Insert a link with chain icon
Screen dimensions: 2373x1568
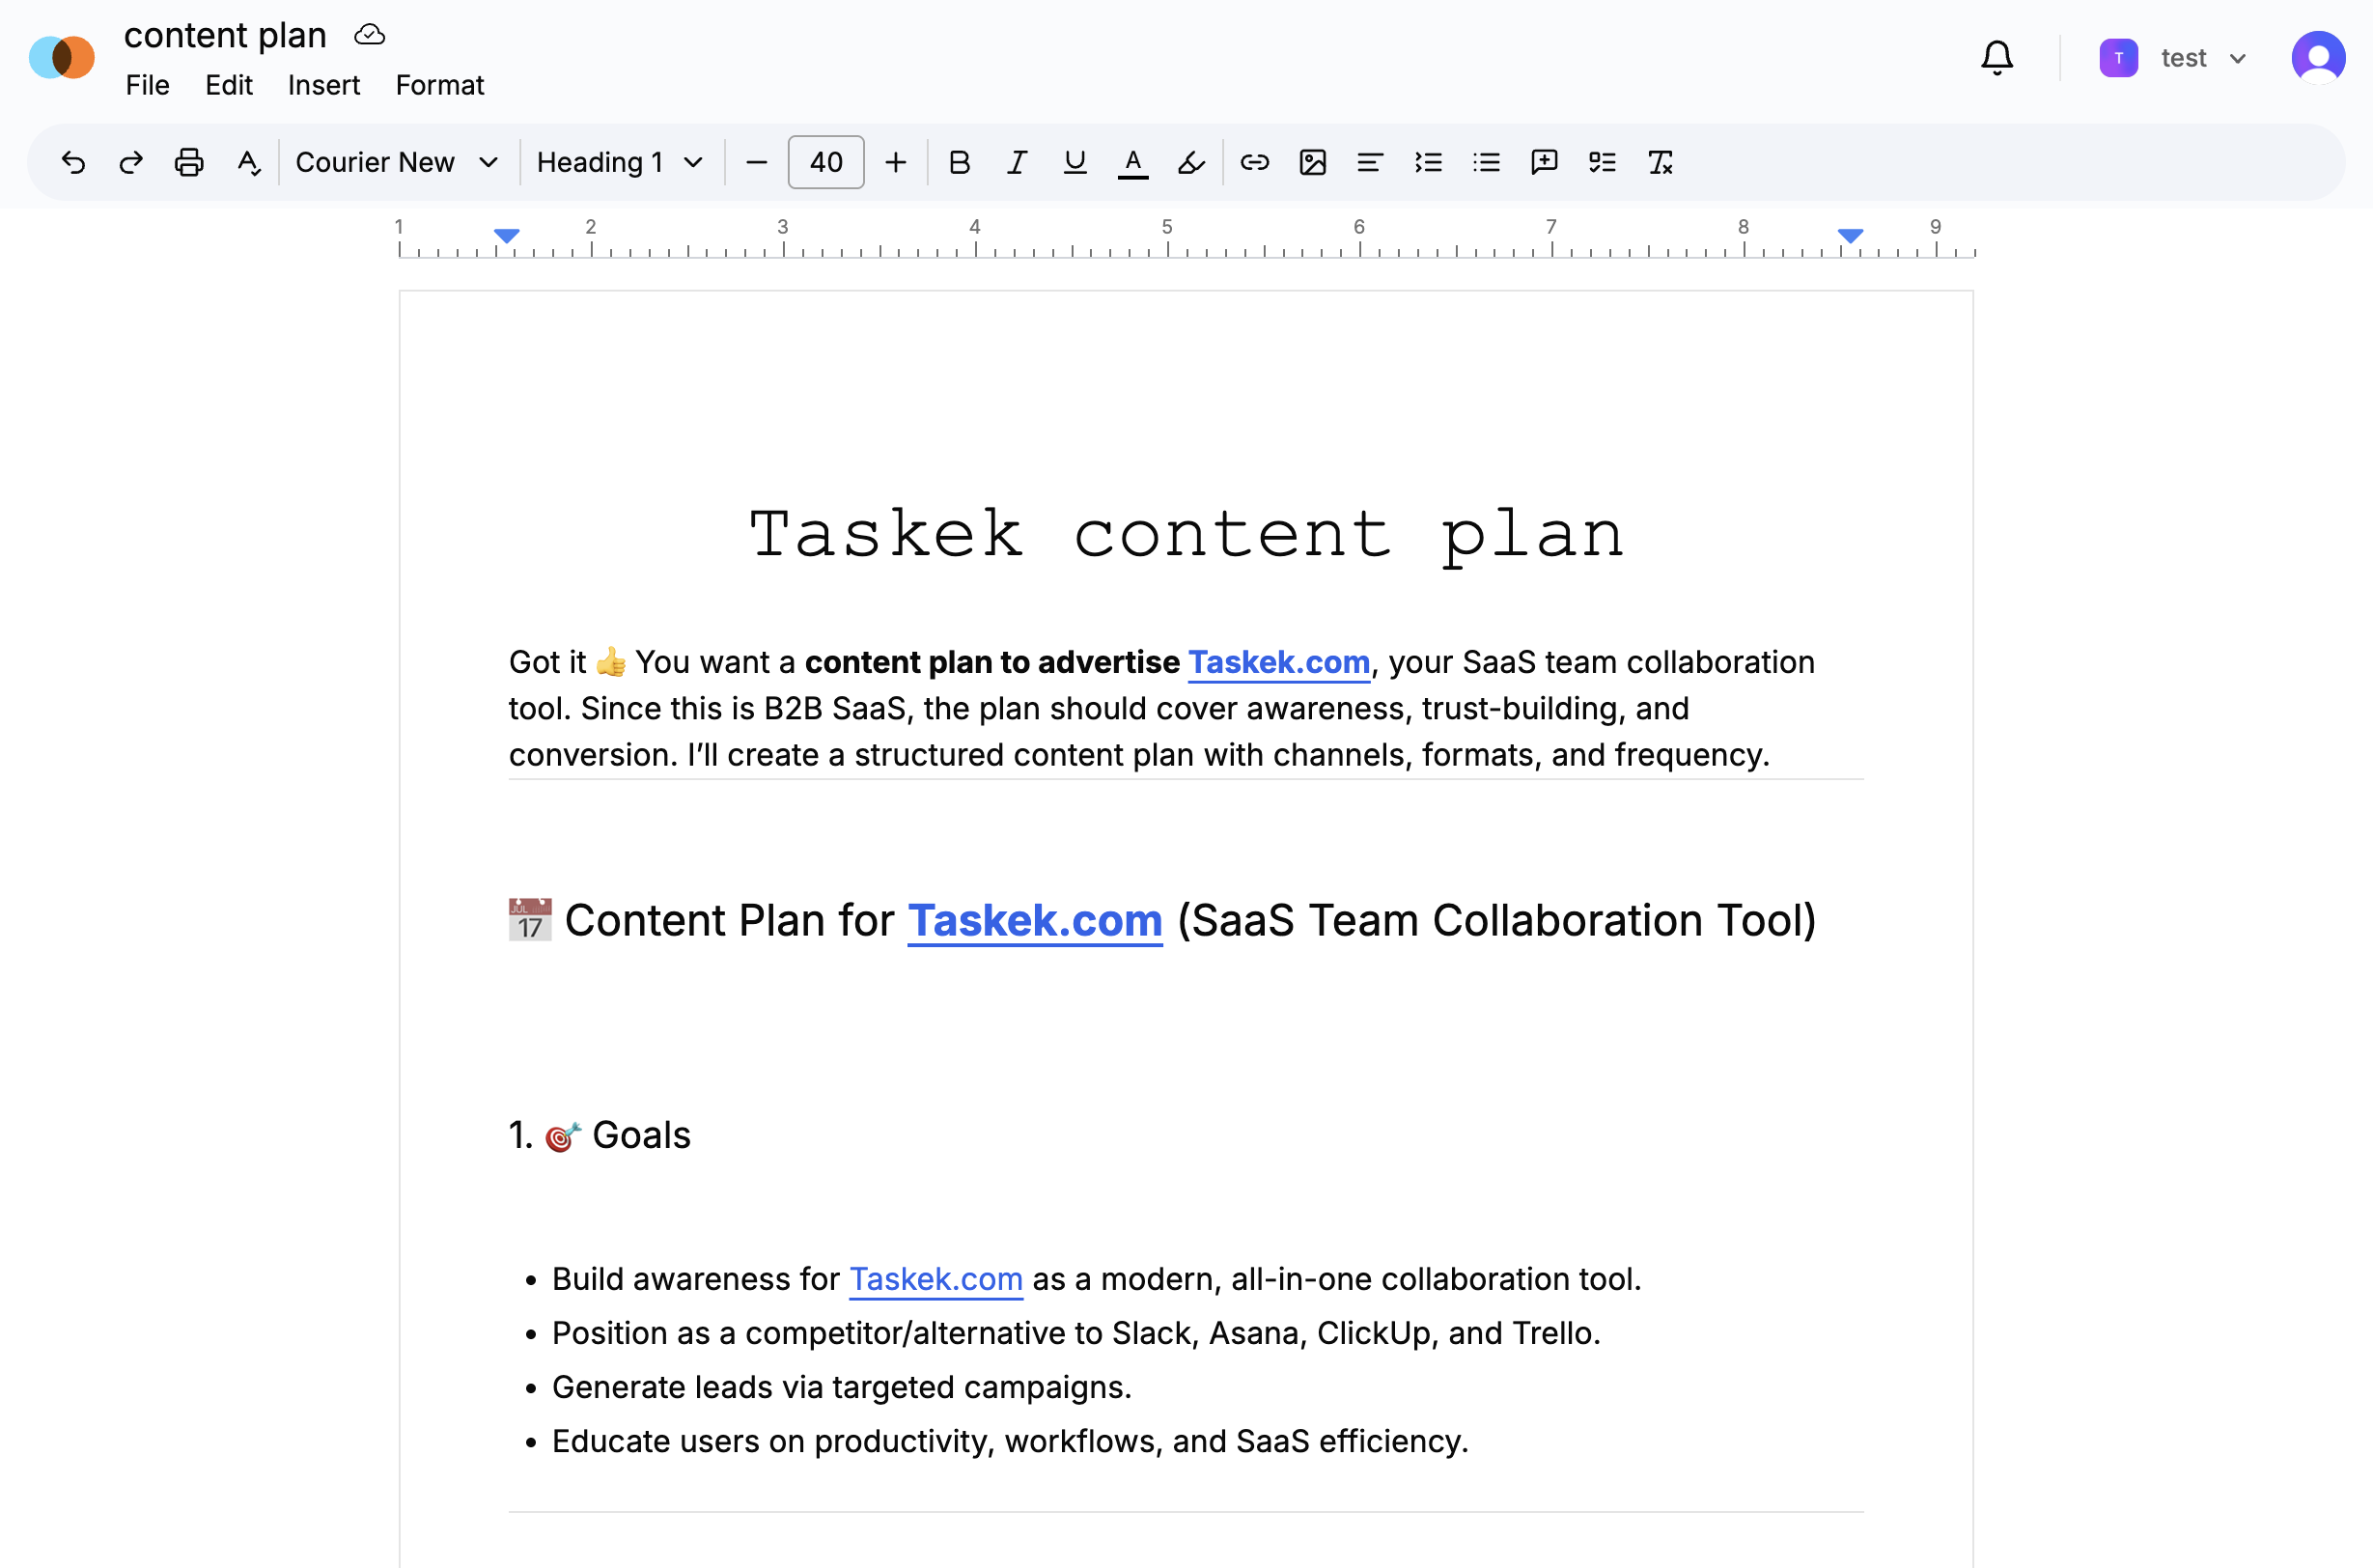1254,162
